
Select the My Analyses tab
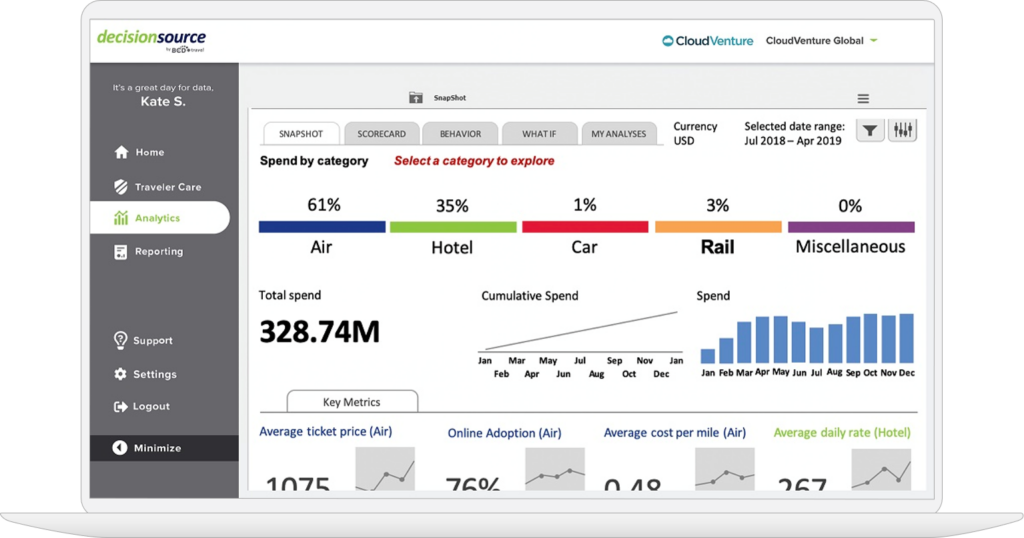point(618,134)
